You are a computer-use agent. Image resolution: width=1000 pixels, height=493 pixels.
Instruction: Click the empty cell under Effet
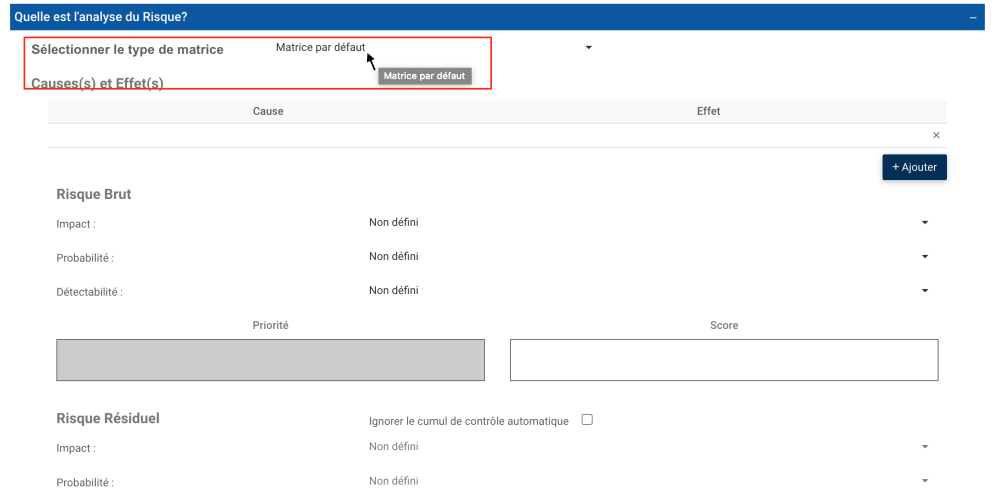point(708,135)
